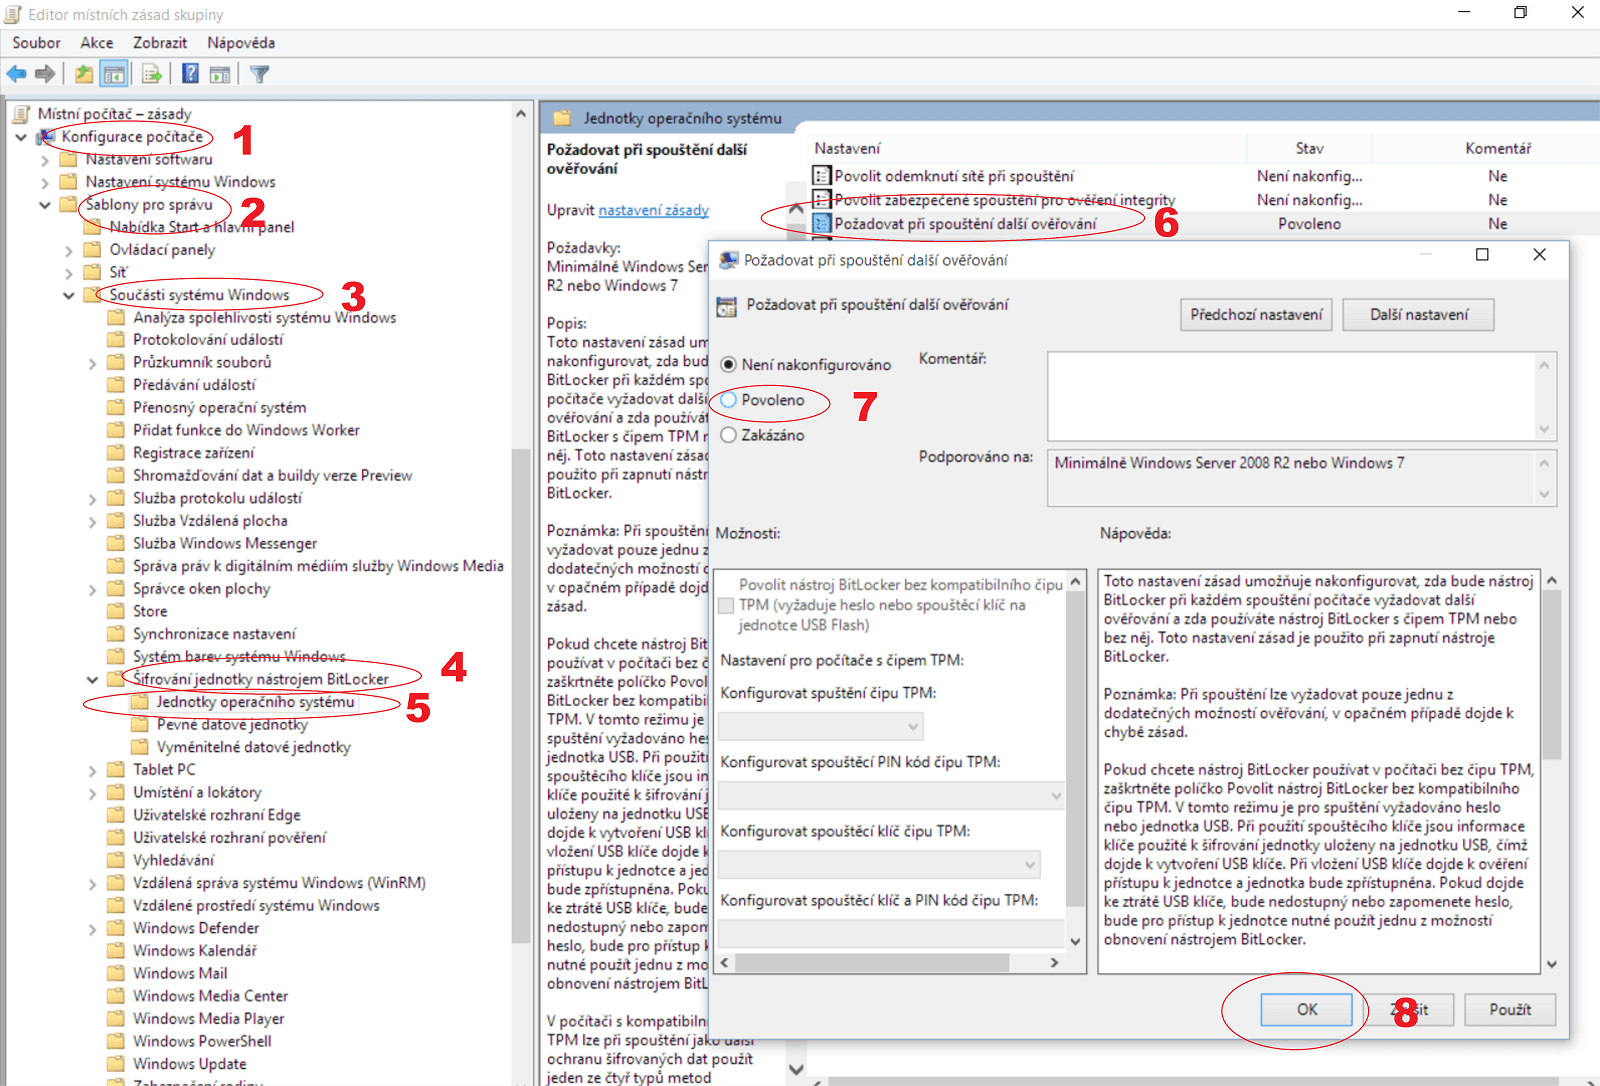Click the Další nastavení button

pyautogui.click(x=1419, y=314)
